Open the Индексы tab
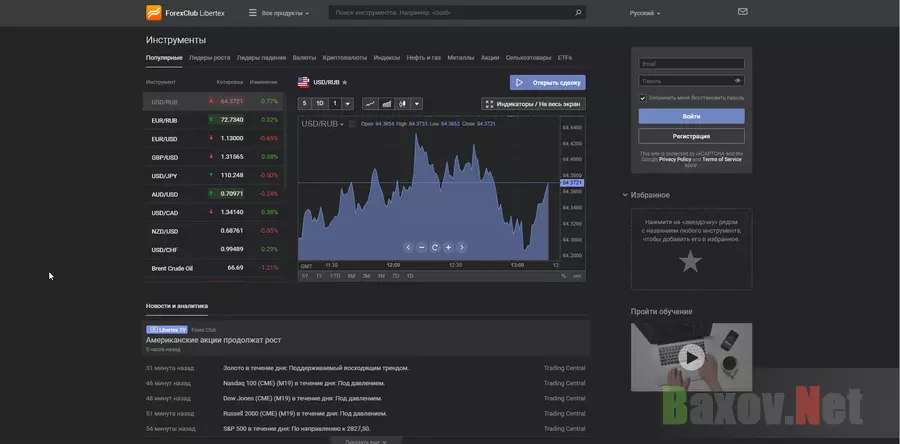The height and width of the screenshot is (444, 900). tap(387, 57)
